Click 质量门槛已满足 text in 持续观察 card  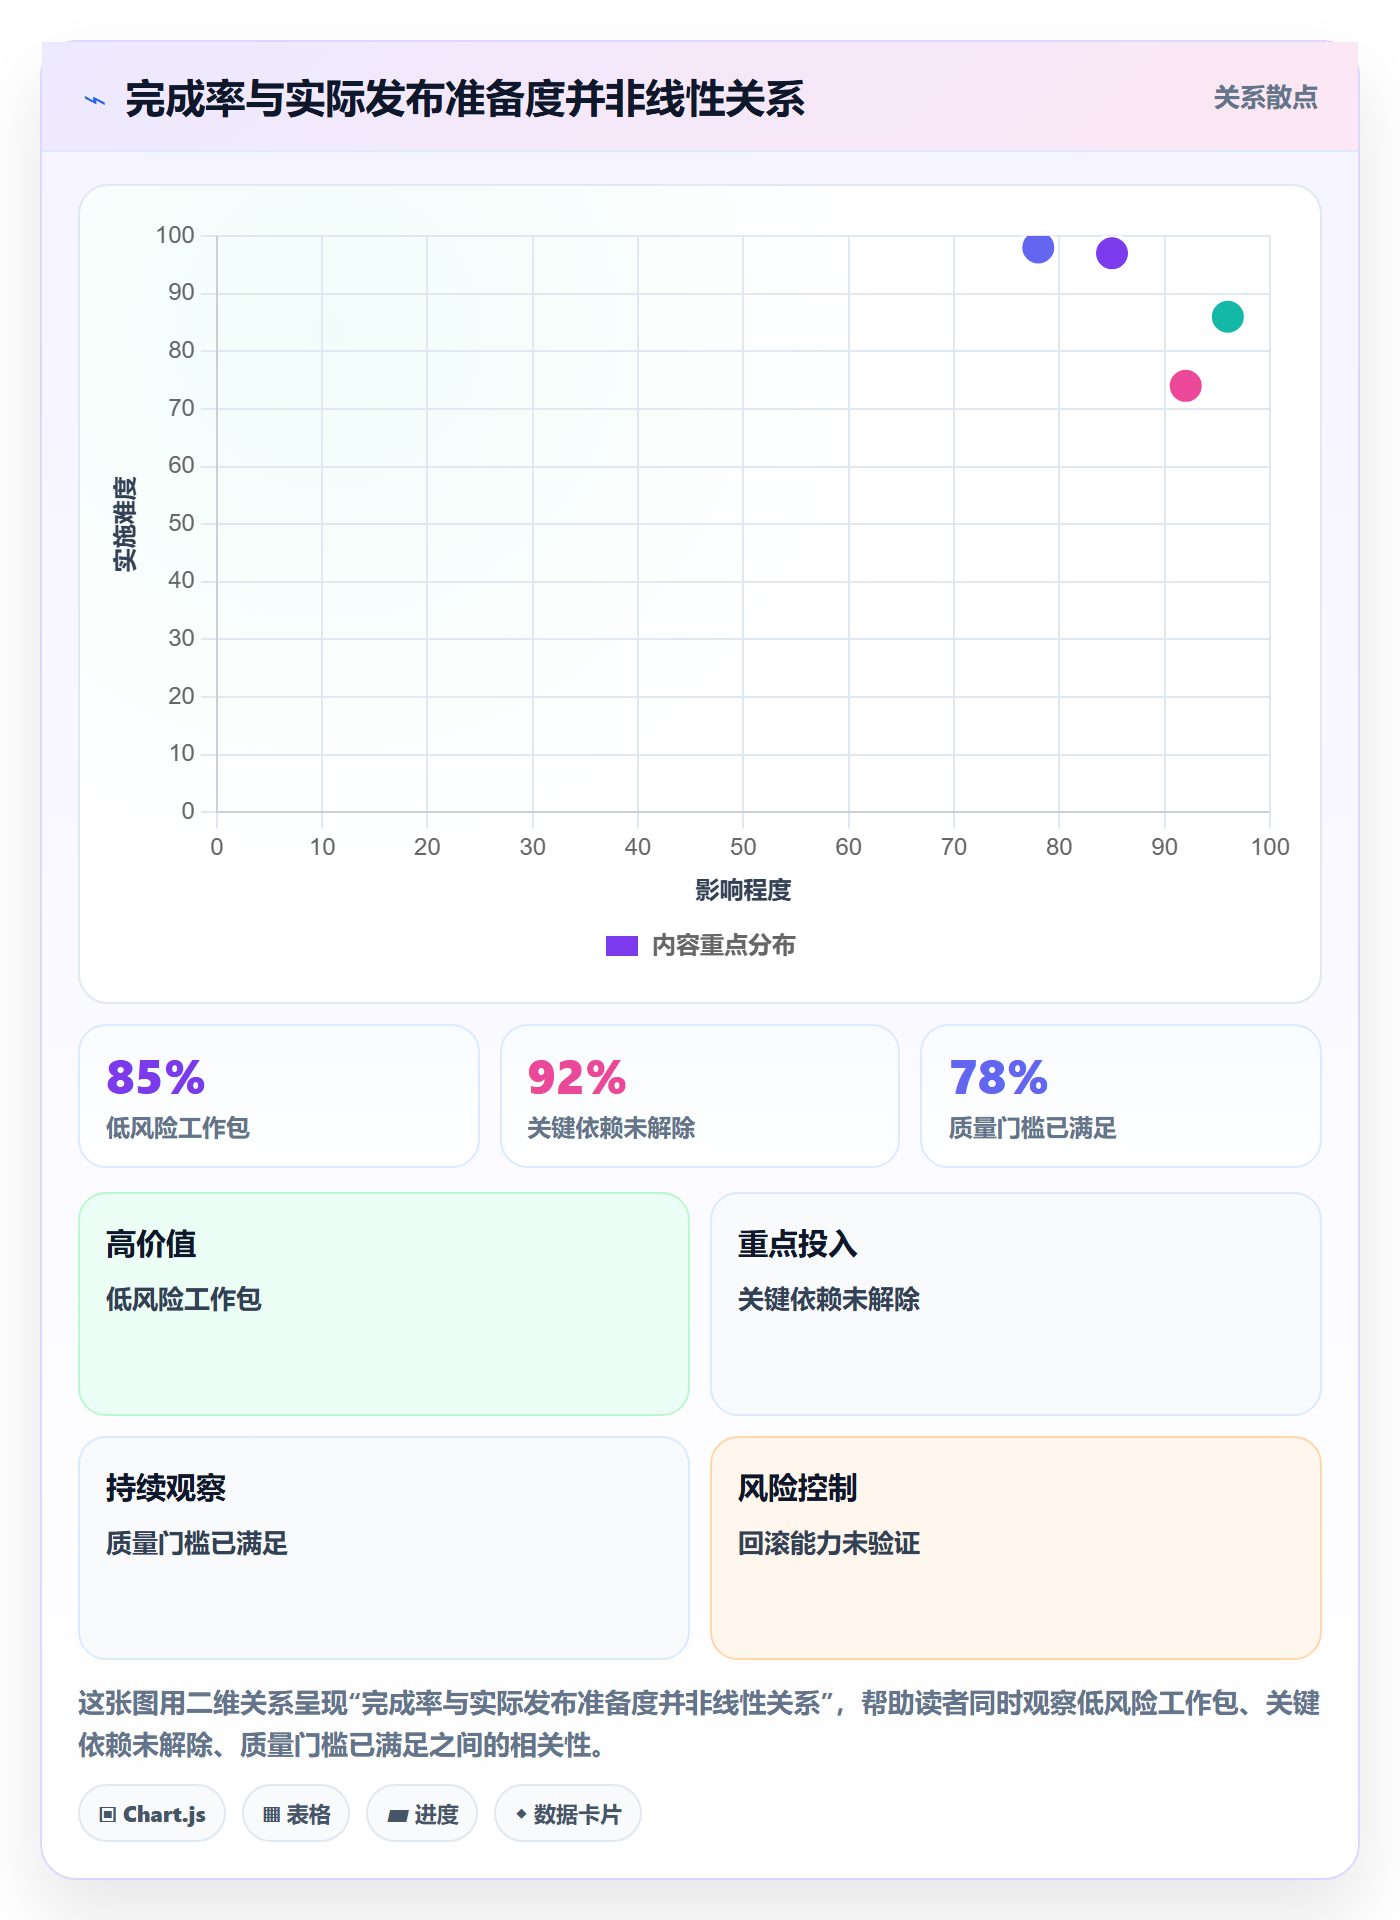coord(197,1543)
